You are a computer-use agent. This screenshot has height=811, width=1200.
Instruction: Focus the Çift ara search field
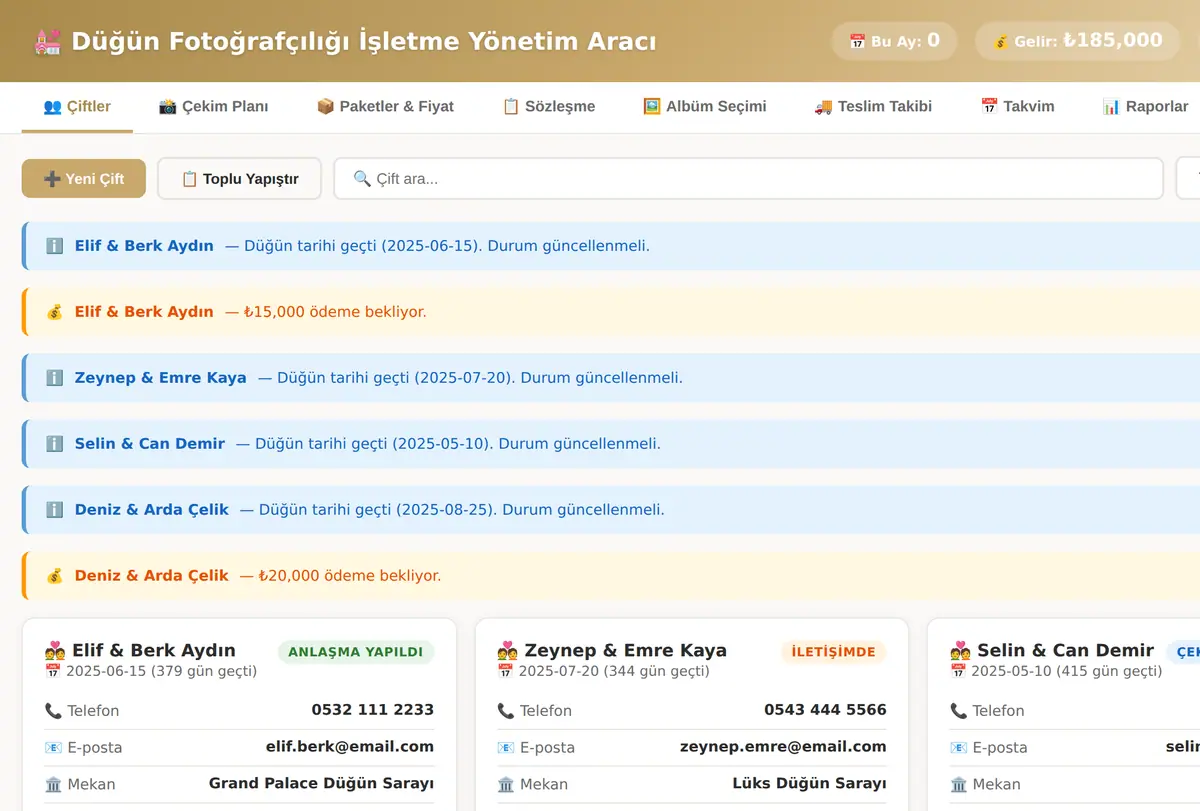click(748, 179)
